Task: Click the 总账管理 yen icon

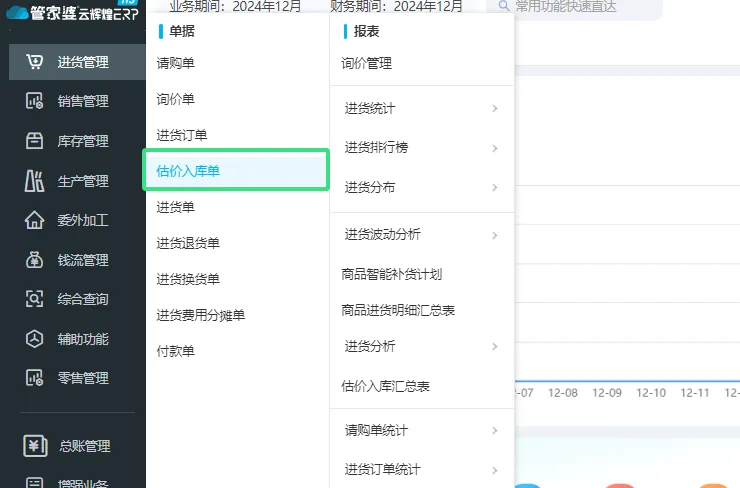Action: tap(35, 446)
